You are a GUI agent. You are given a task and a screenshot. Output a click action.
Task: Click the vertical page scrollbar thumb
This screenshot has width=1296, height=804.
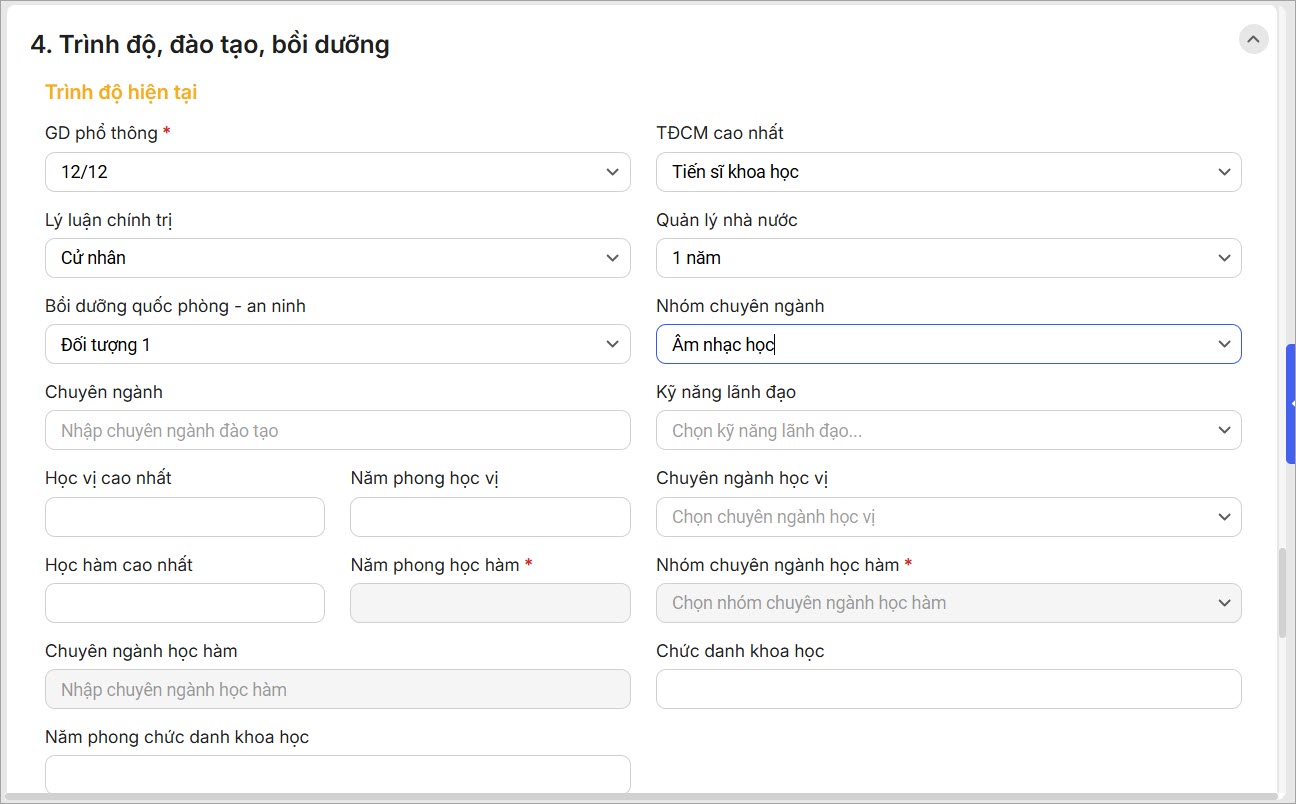pos(1282,593)
